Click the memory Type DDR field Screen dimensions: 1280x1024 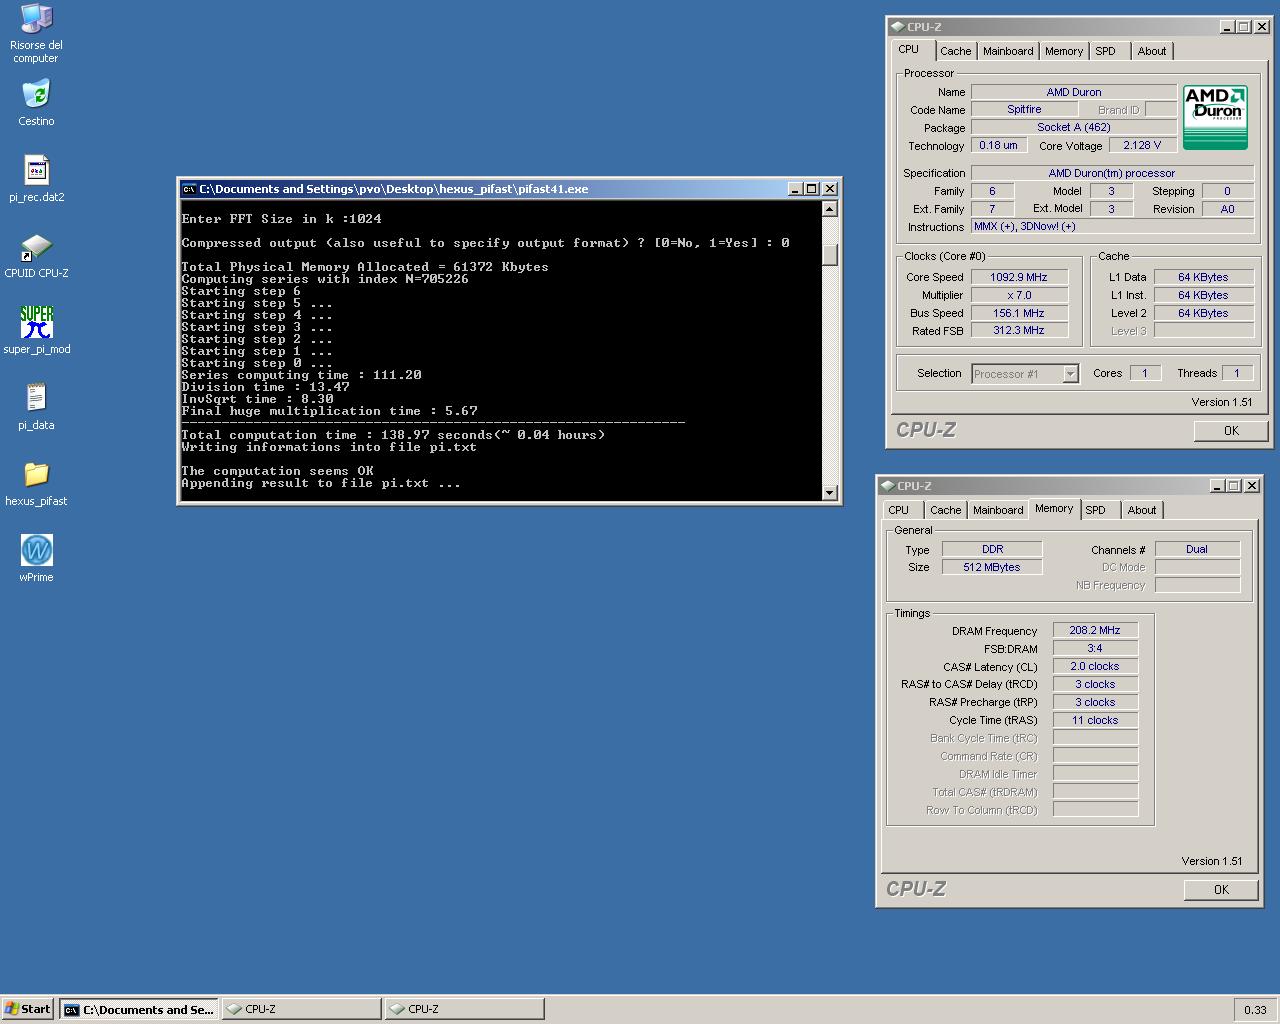(992, 549)
